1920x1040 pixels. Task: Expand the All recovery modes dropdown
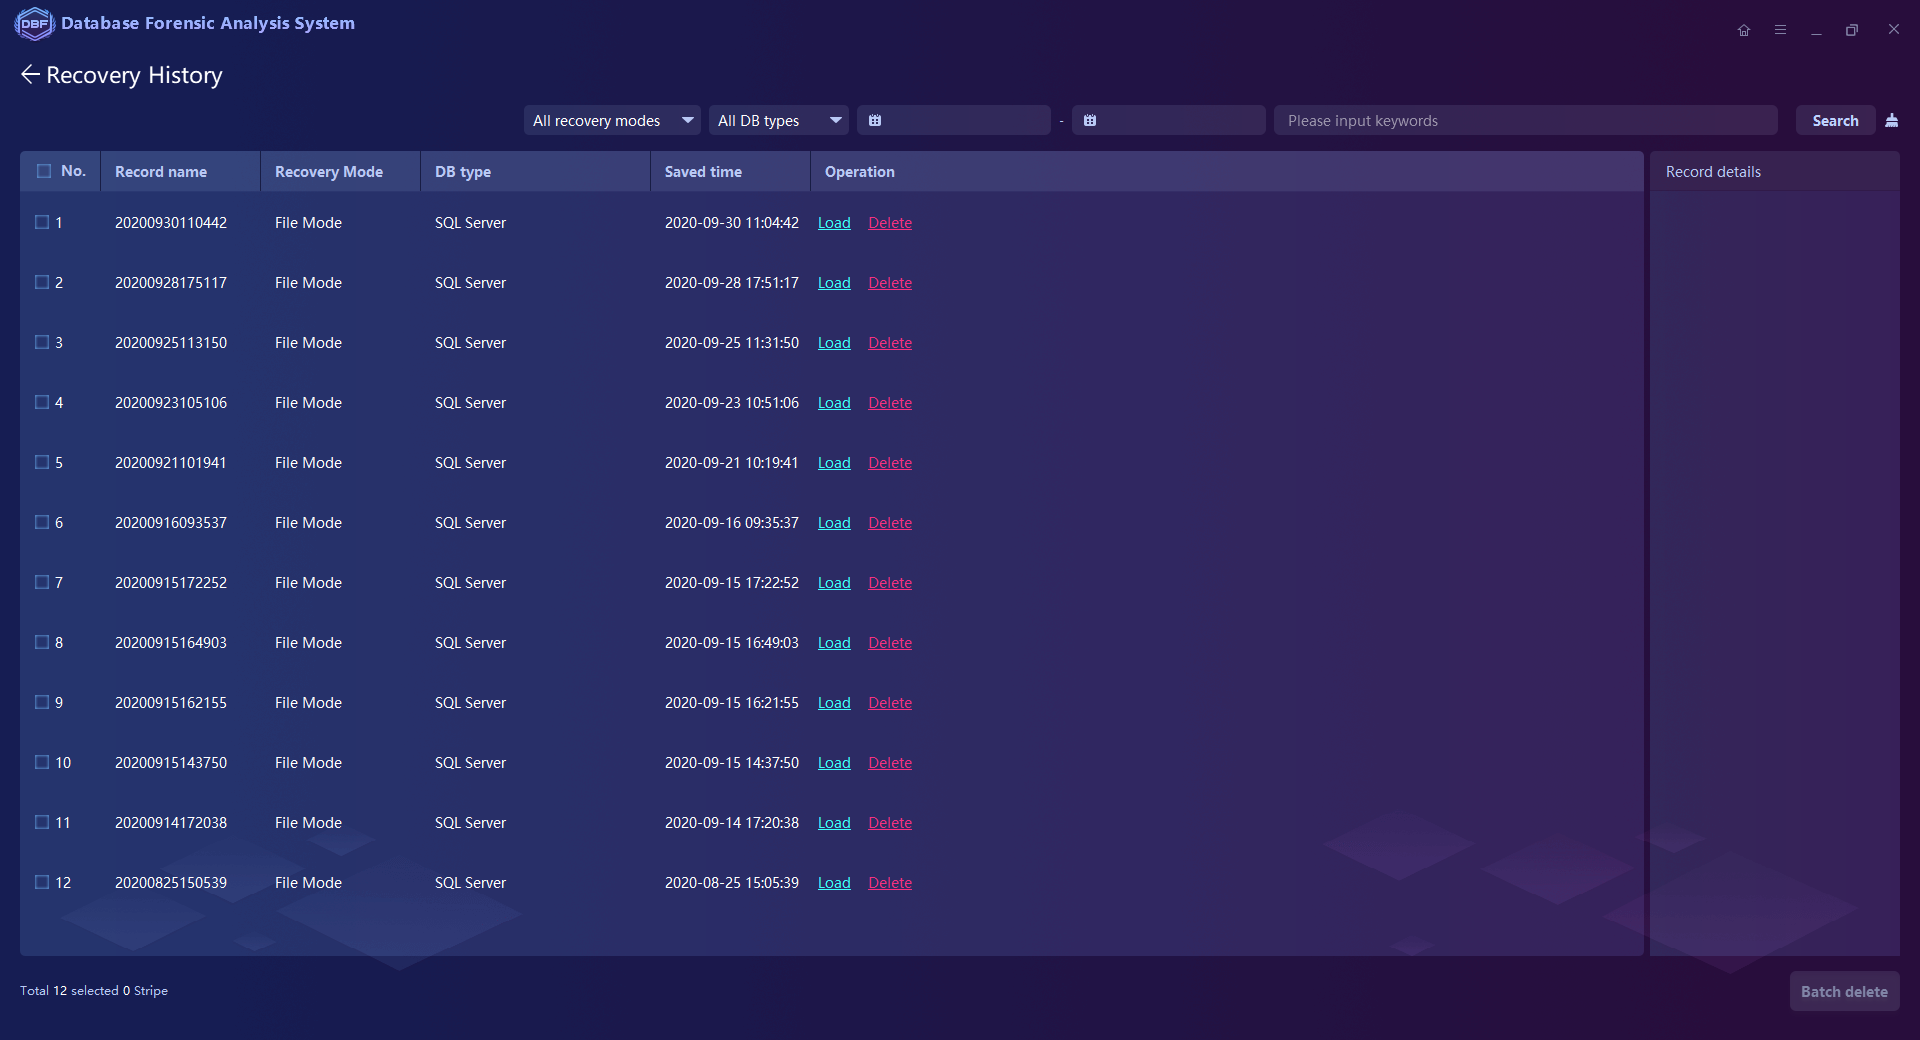[x=611, y=121]
